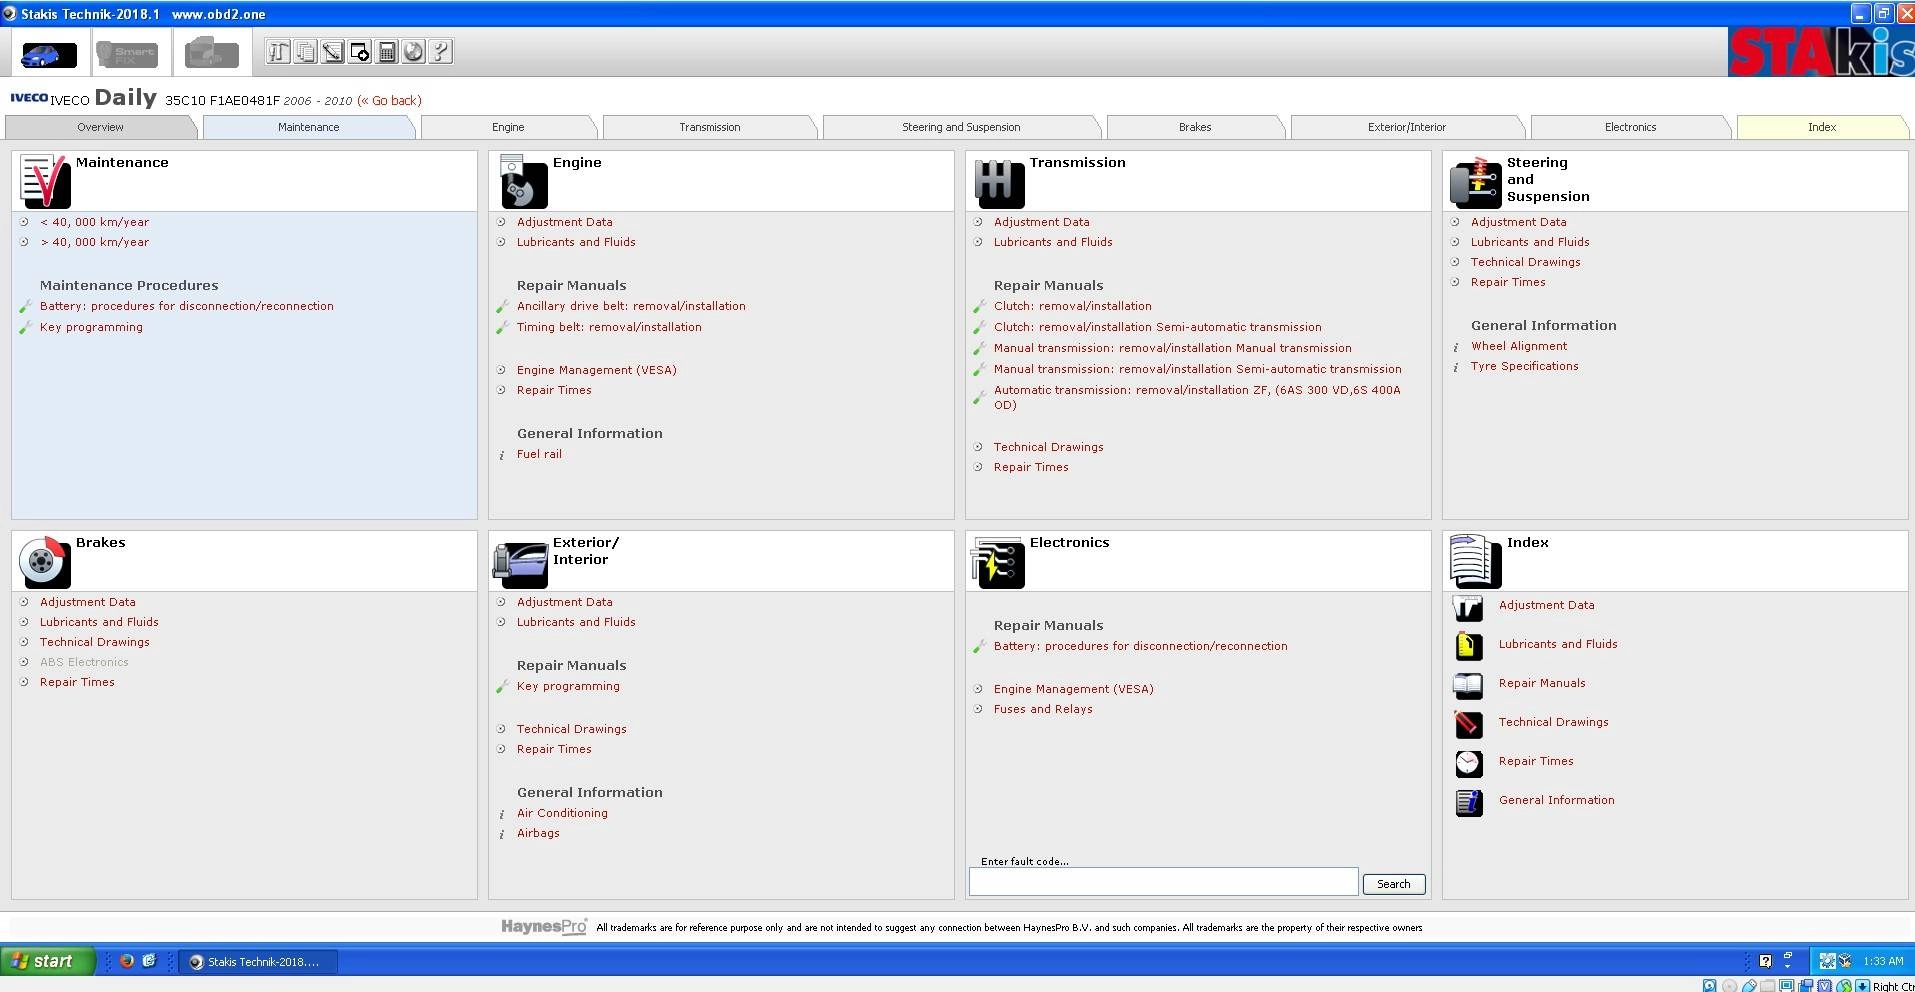The width and height of the screenshot is (1915, 992).
Task: Open Timing belt: removal/installation manual
Action: 609,327
